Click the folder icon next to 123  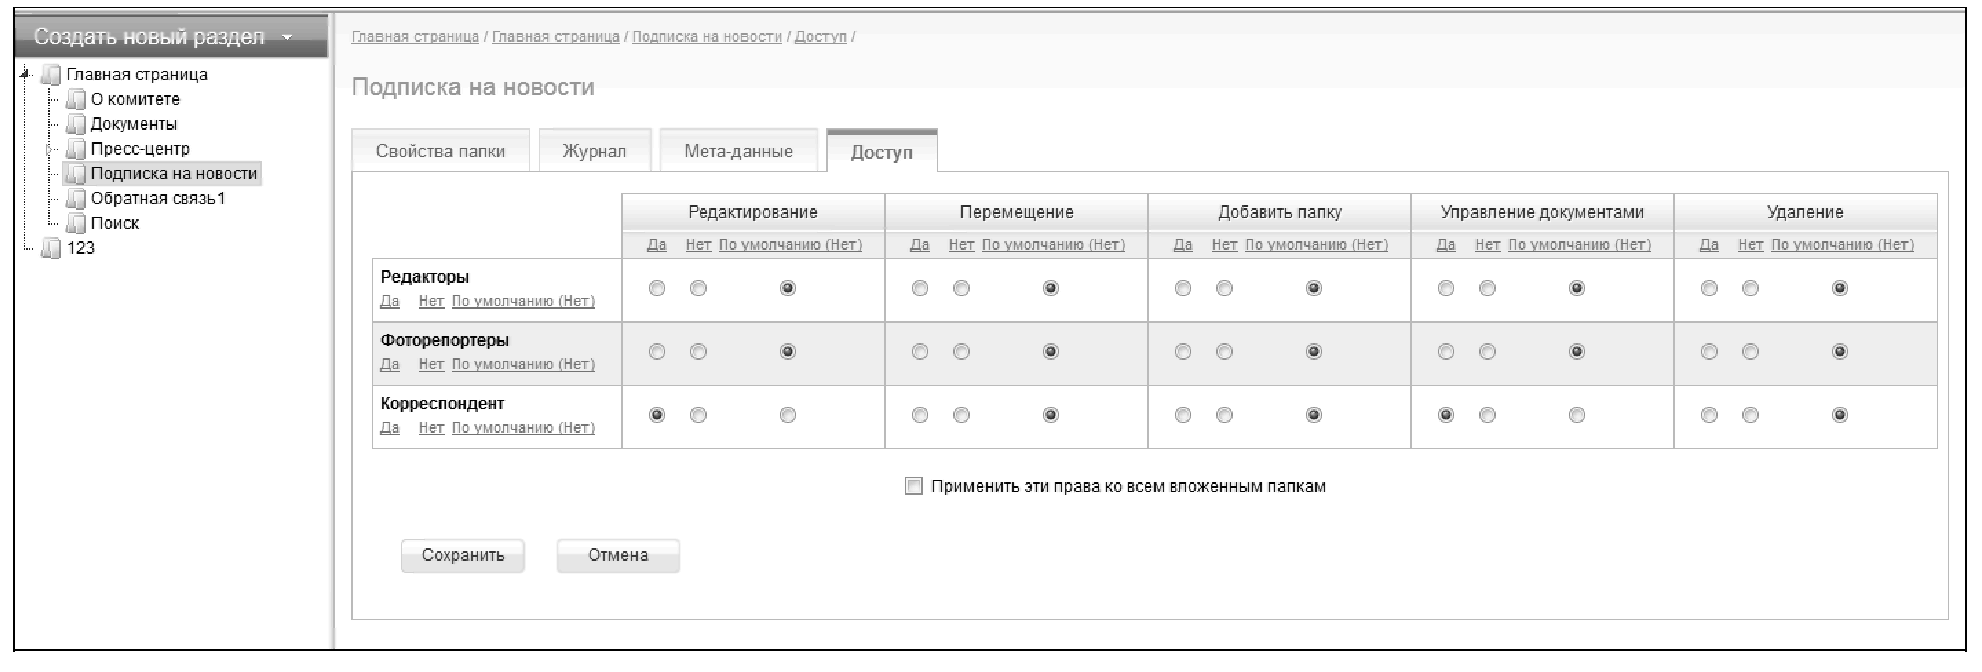pyautogui.click(x=51, y=248)
